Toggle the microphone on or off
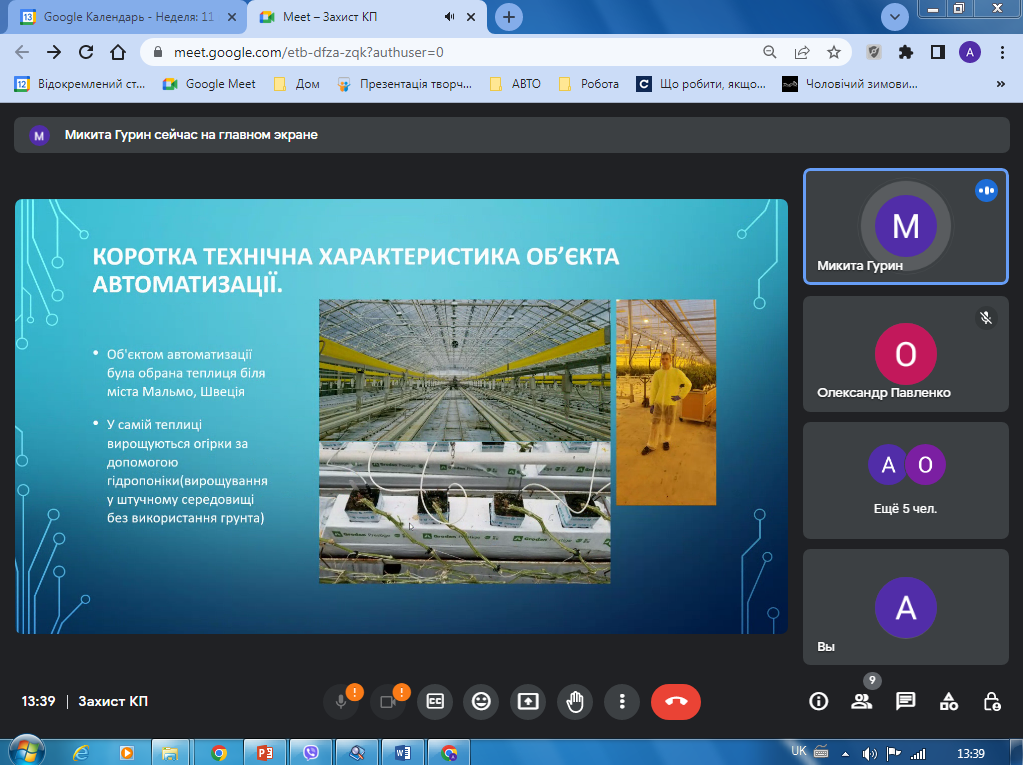 [x=341, y=701]
